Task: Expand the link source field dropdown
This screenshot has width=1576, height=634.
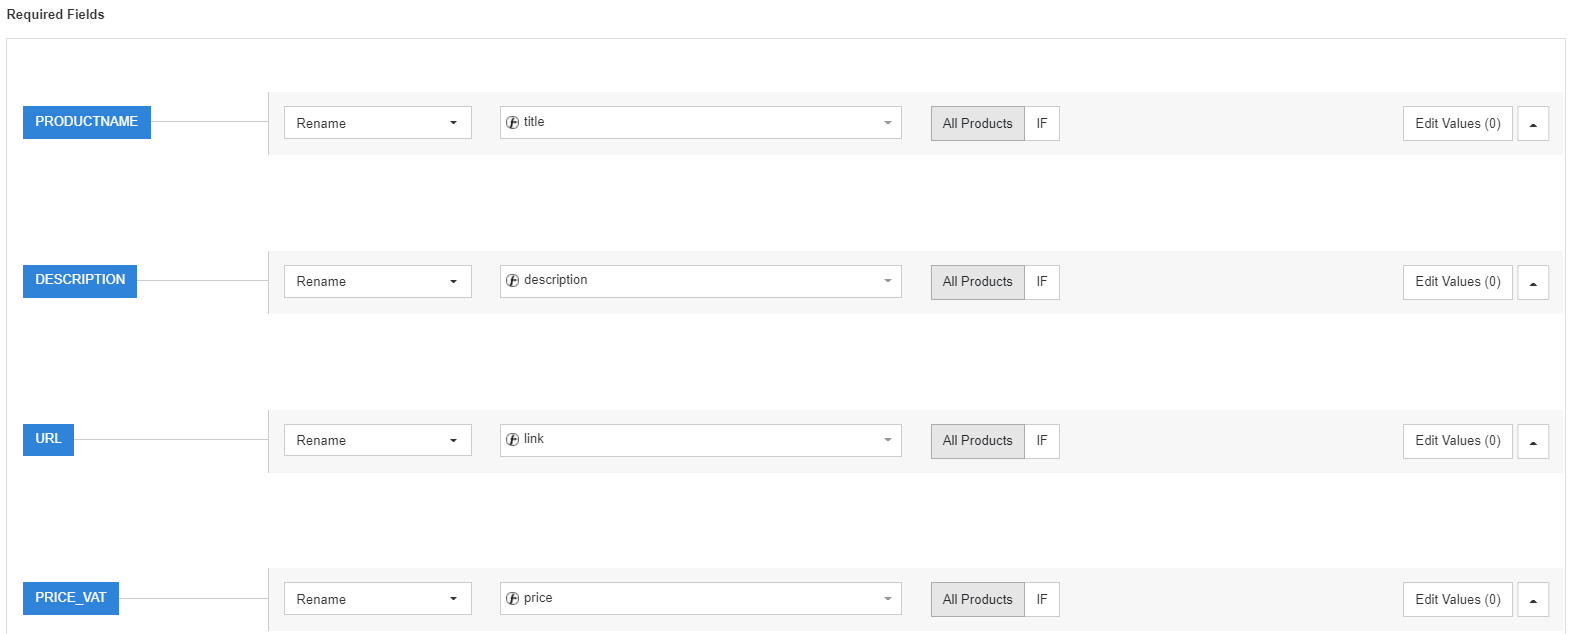Action: (700, 440)
